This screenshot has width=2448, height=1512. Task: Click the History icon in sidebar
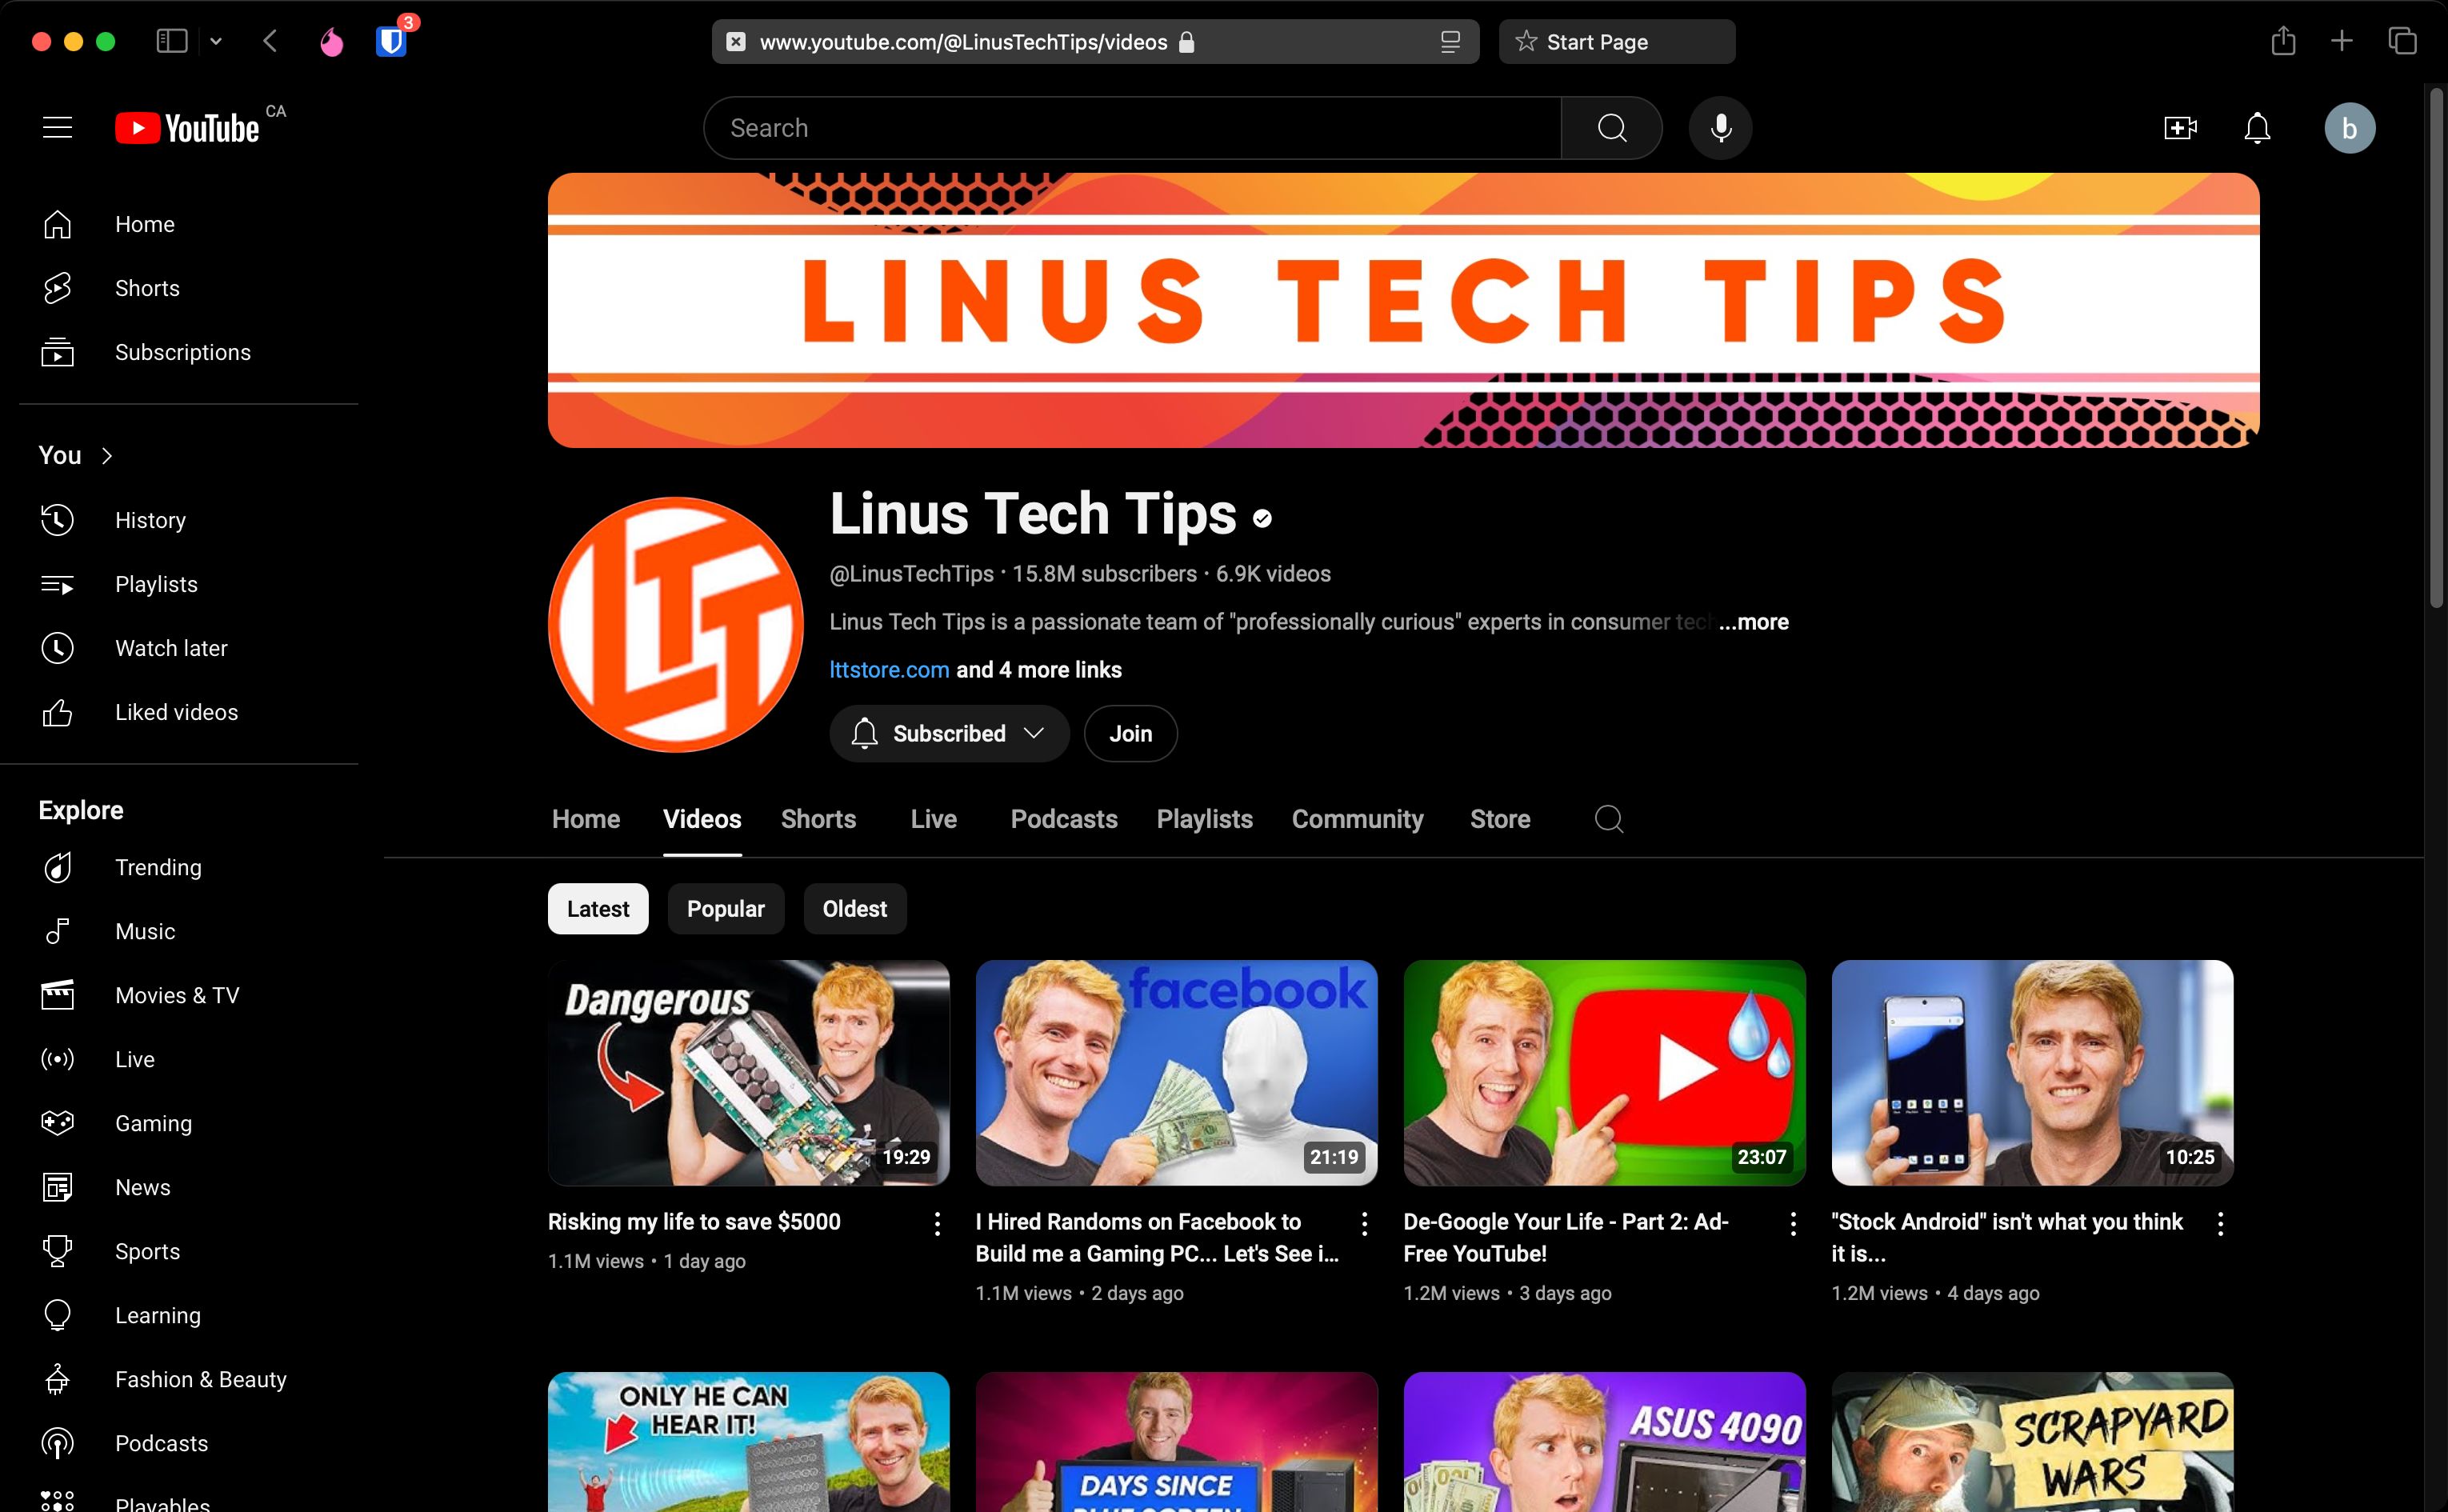click(x=58, y=519)
